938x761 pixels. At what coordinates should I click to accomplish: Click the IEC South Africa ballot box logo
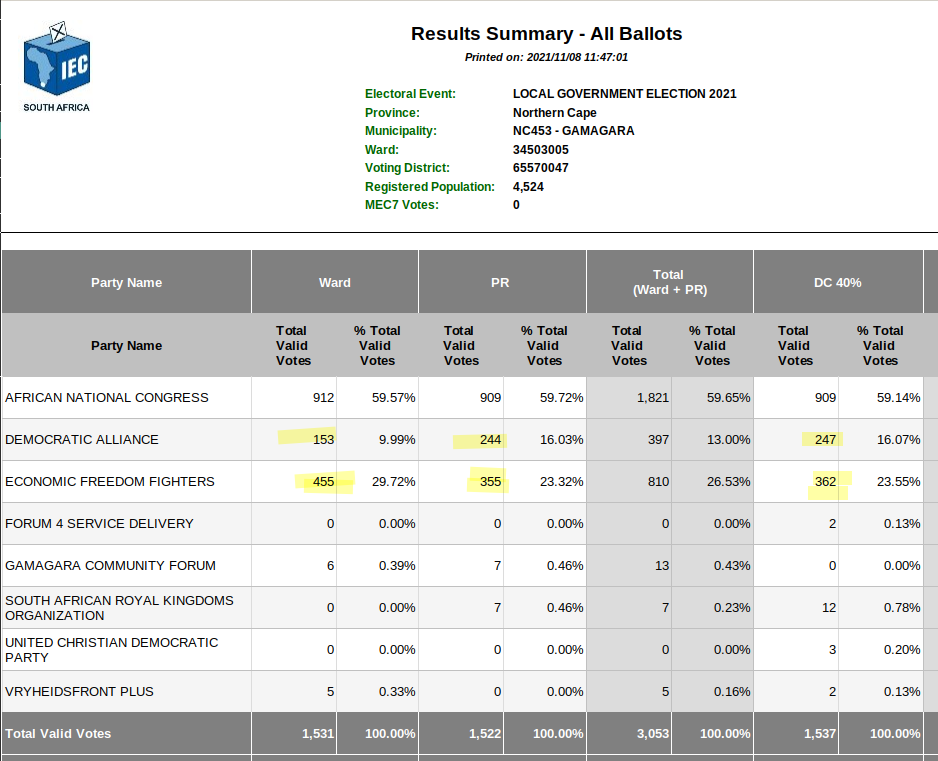(x=57, y=66)
